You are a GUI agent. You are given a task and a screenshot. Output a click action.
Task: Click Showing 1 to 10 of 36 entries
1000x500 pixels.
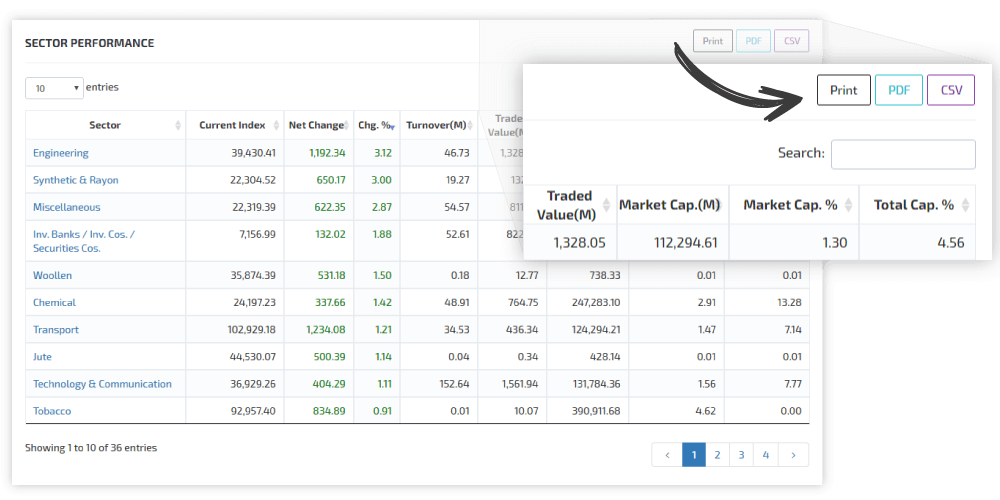(91, 448)
